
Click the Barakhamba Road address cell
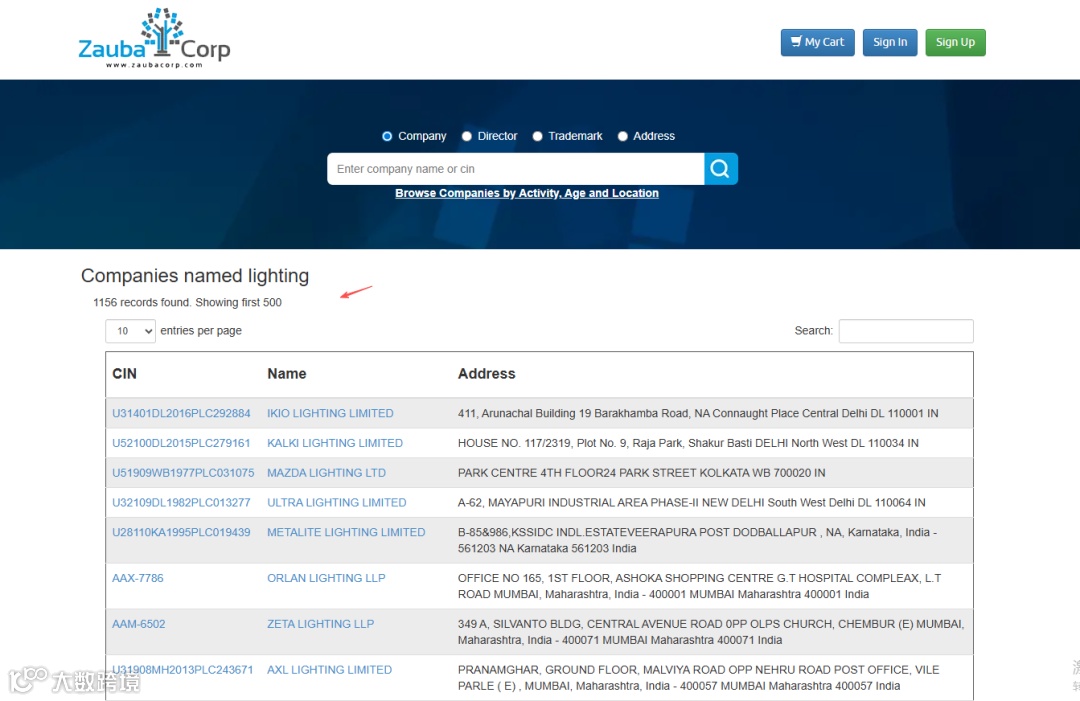point(698,413)
